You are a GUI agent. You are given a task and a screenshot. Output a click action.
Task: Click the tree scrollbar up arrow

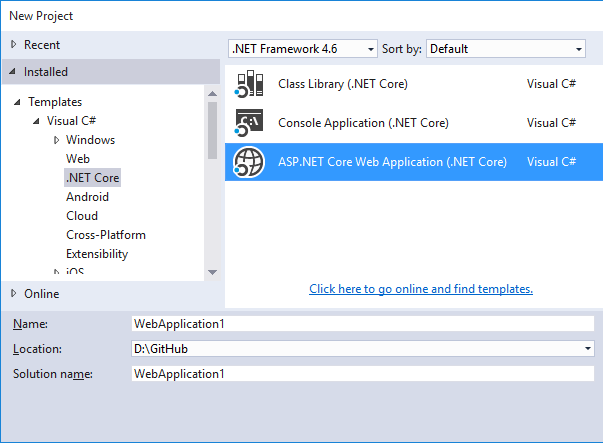(212, 93)
